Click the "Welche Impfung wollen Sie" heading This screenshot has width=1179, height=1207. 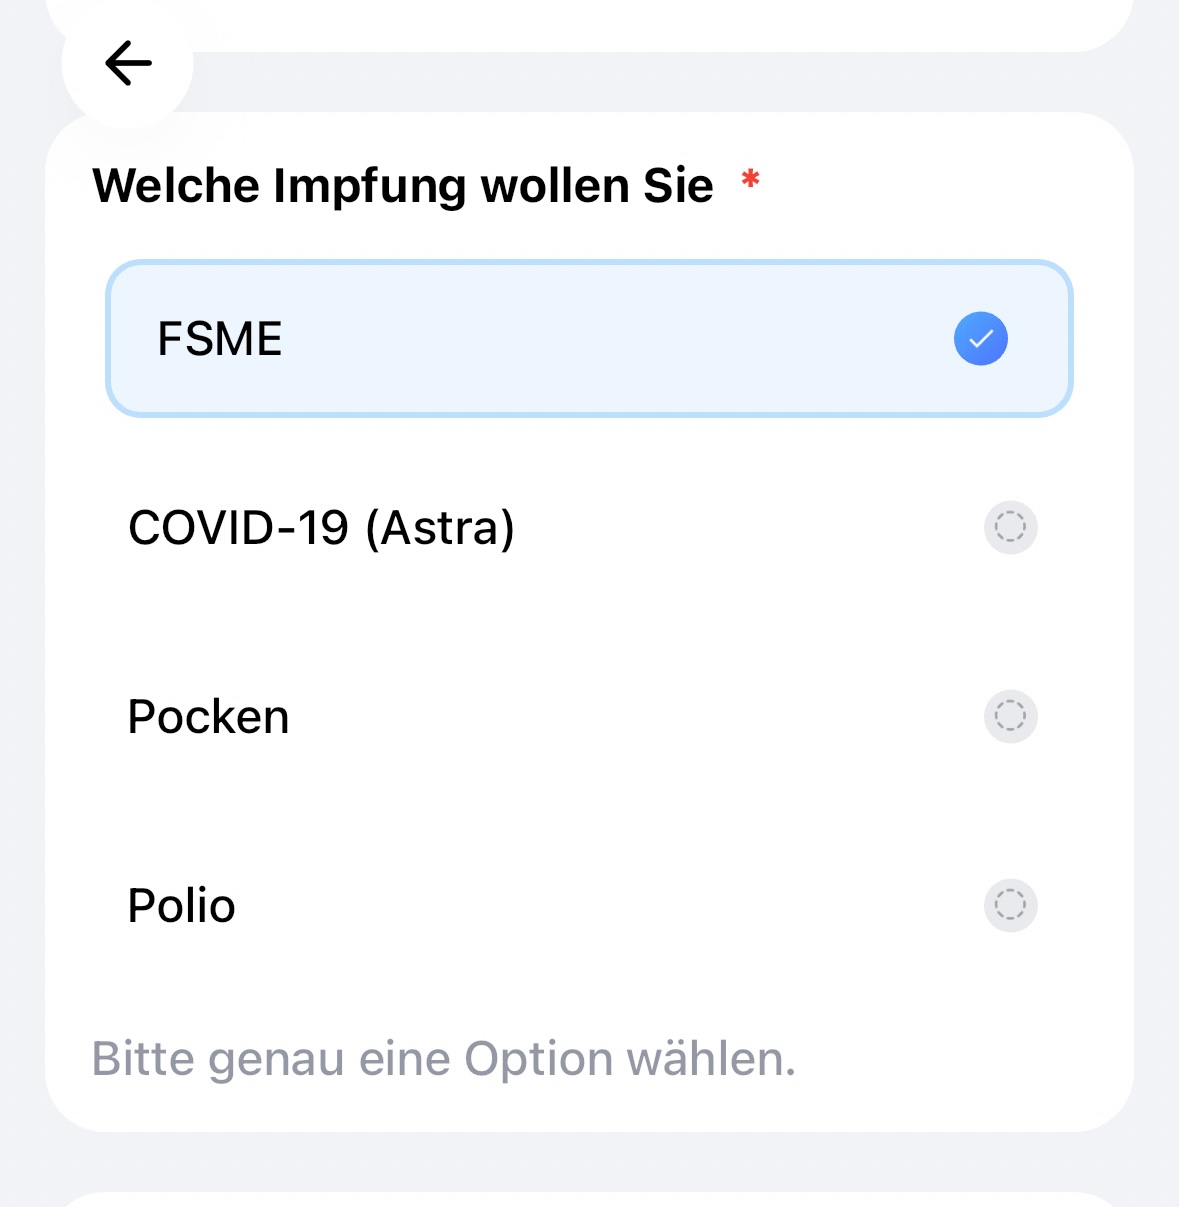(402, 186)
